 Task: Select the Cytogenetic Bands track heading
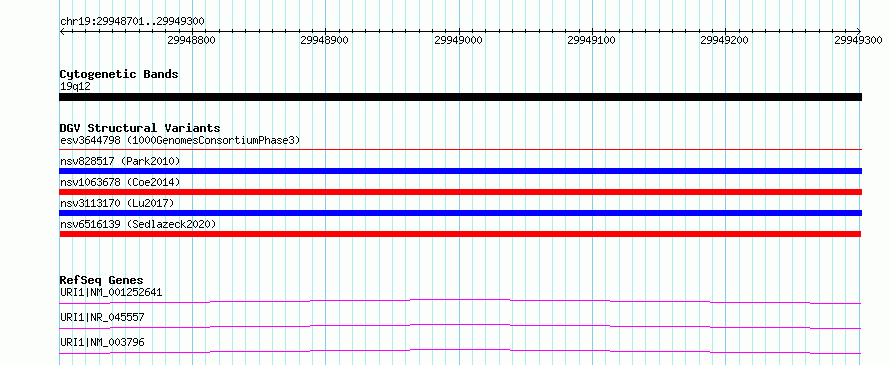(119, 74)
